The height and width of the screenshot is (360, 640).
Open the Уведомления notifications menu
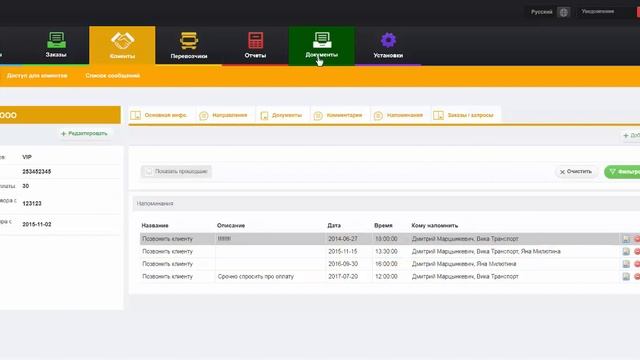[598, 11]
